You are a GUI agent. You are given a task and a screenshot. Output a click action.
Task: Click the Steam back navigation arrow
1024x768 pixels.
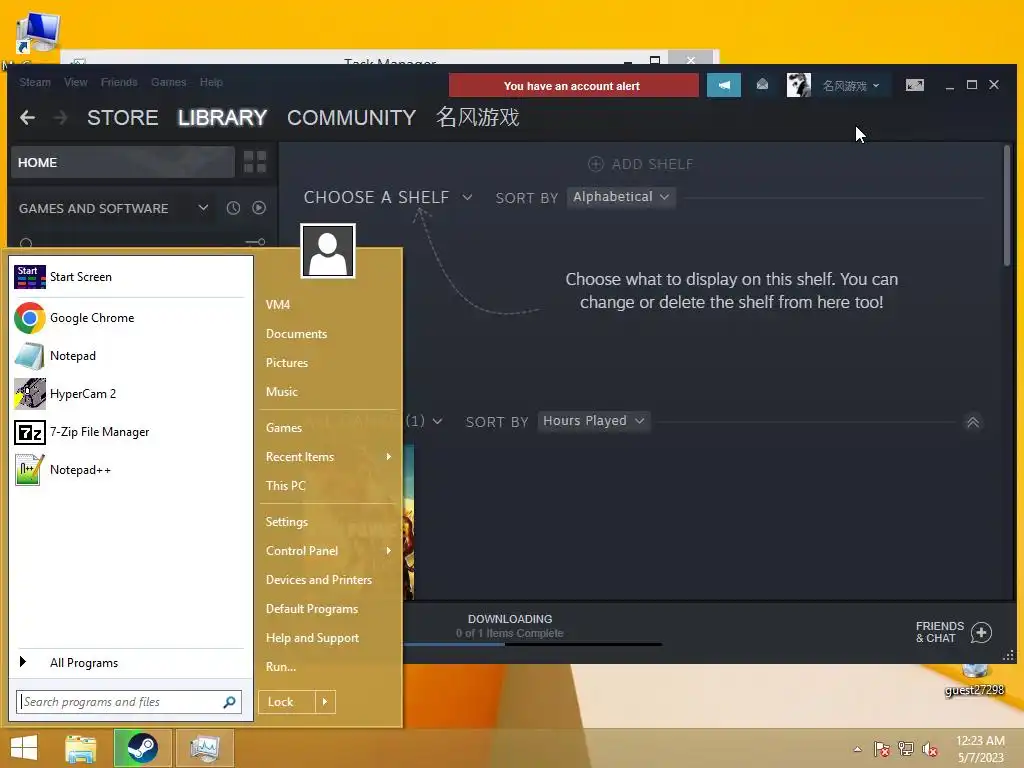click(27, 118)
